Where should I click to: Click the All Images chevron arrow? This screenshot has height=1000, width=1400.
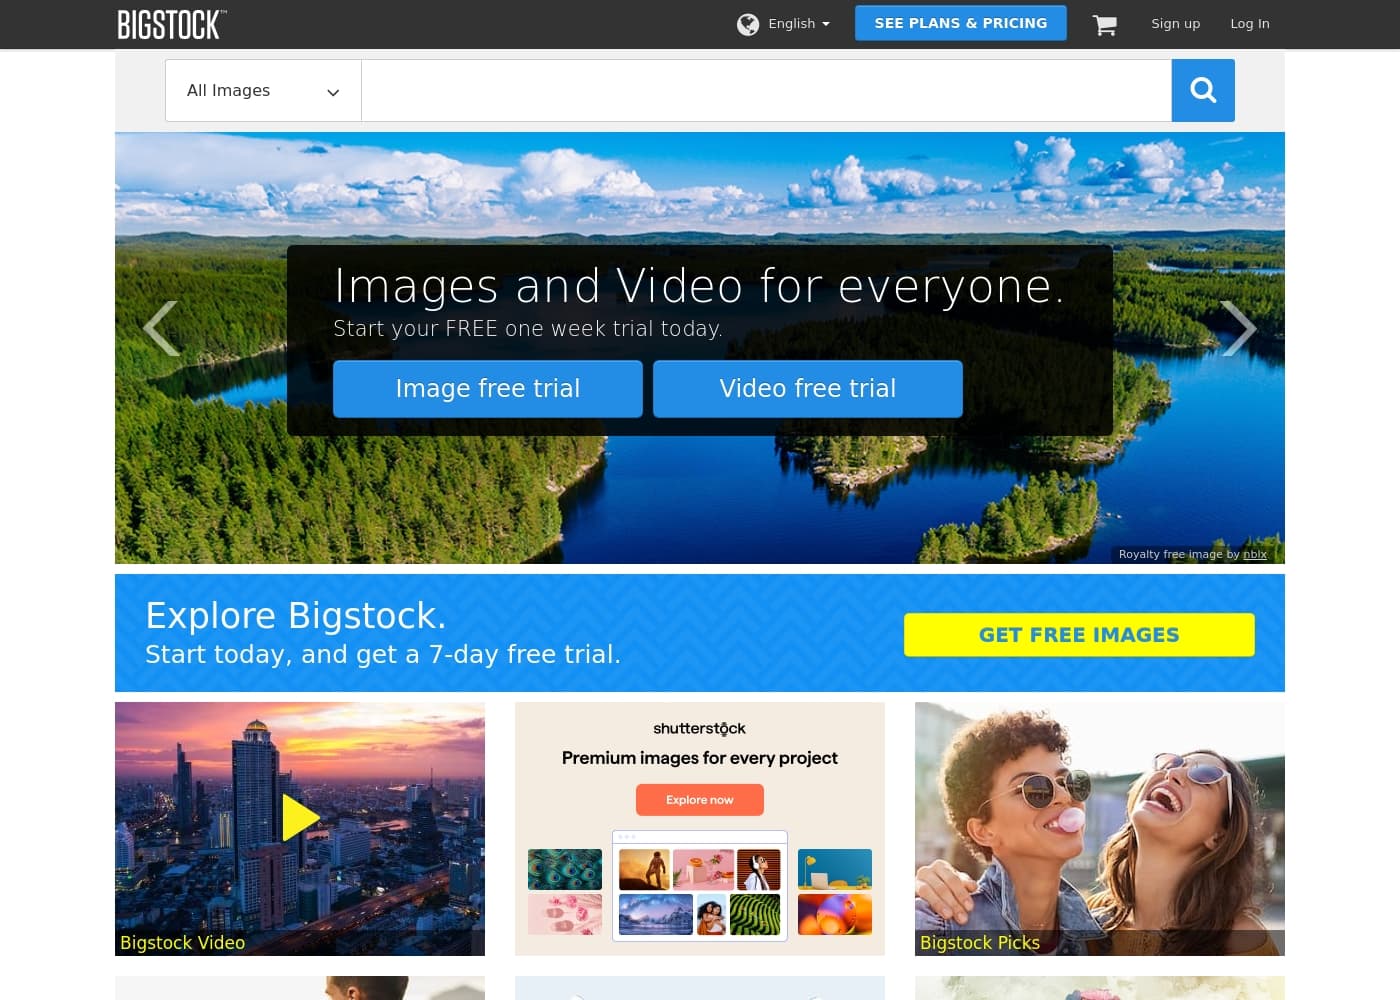coord(333,92)
